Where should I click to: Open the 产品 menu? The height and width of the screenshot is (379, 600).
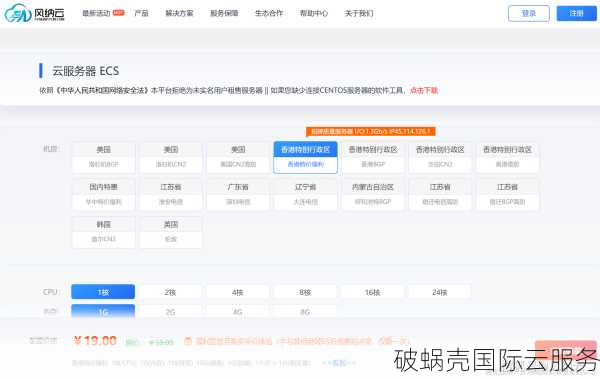tap(141, 13)
